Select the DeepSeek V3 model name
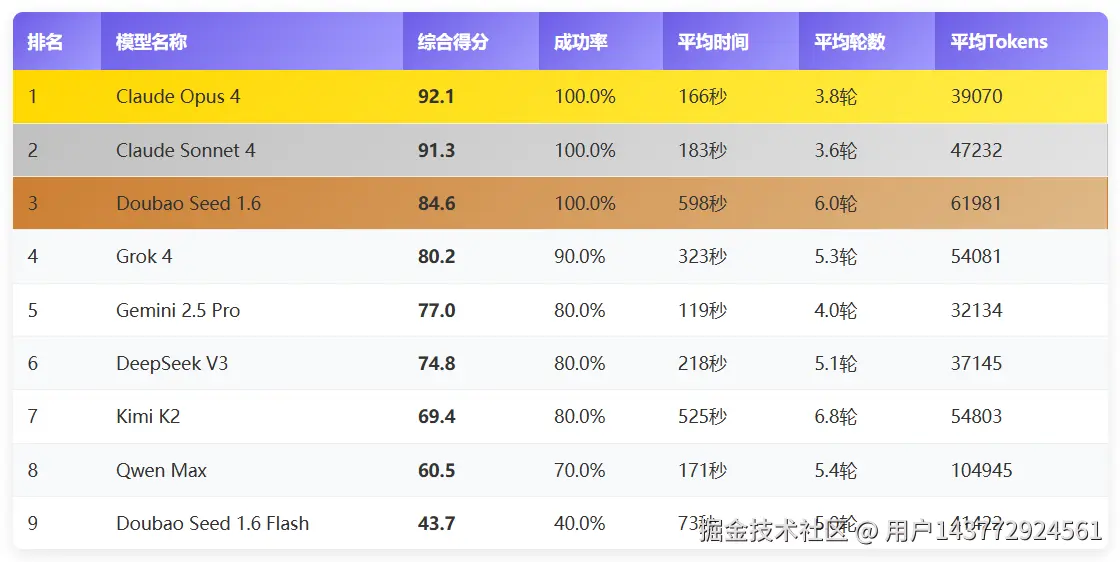This screenshot has height=562, width=1120. tap(172, 363)
